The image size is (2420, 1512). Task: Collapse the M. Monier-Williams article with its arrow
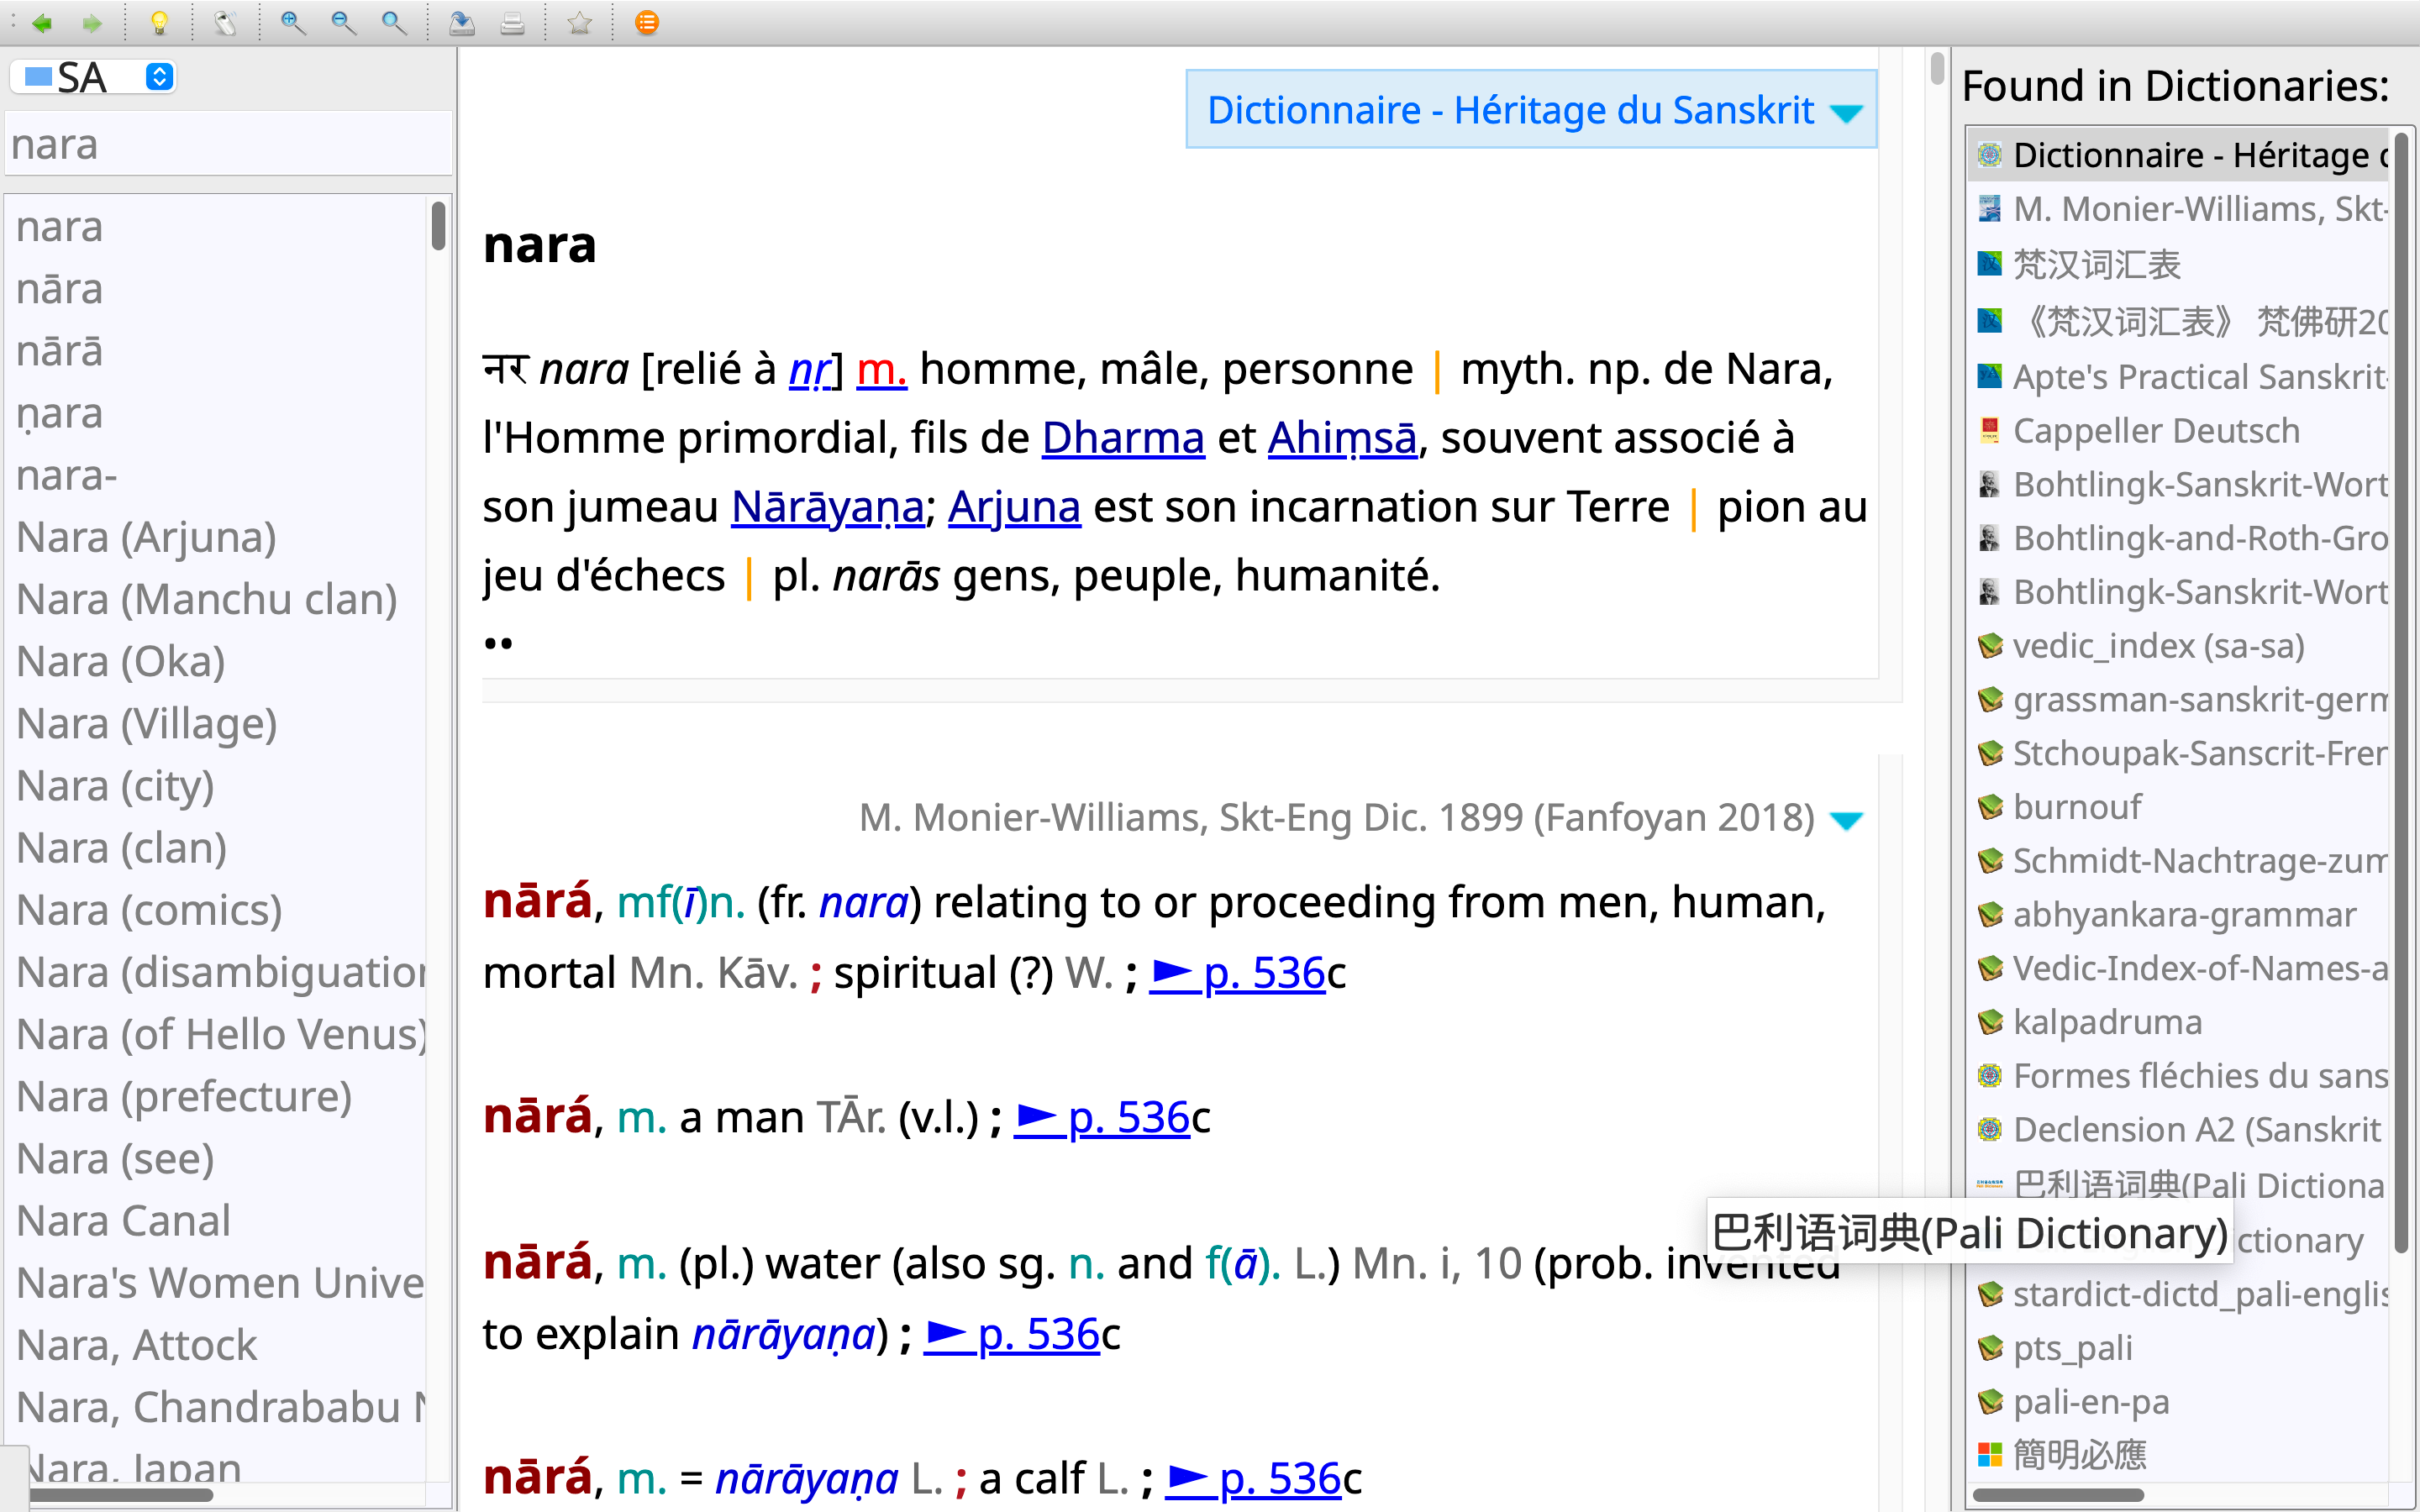(1846, 821)
